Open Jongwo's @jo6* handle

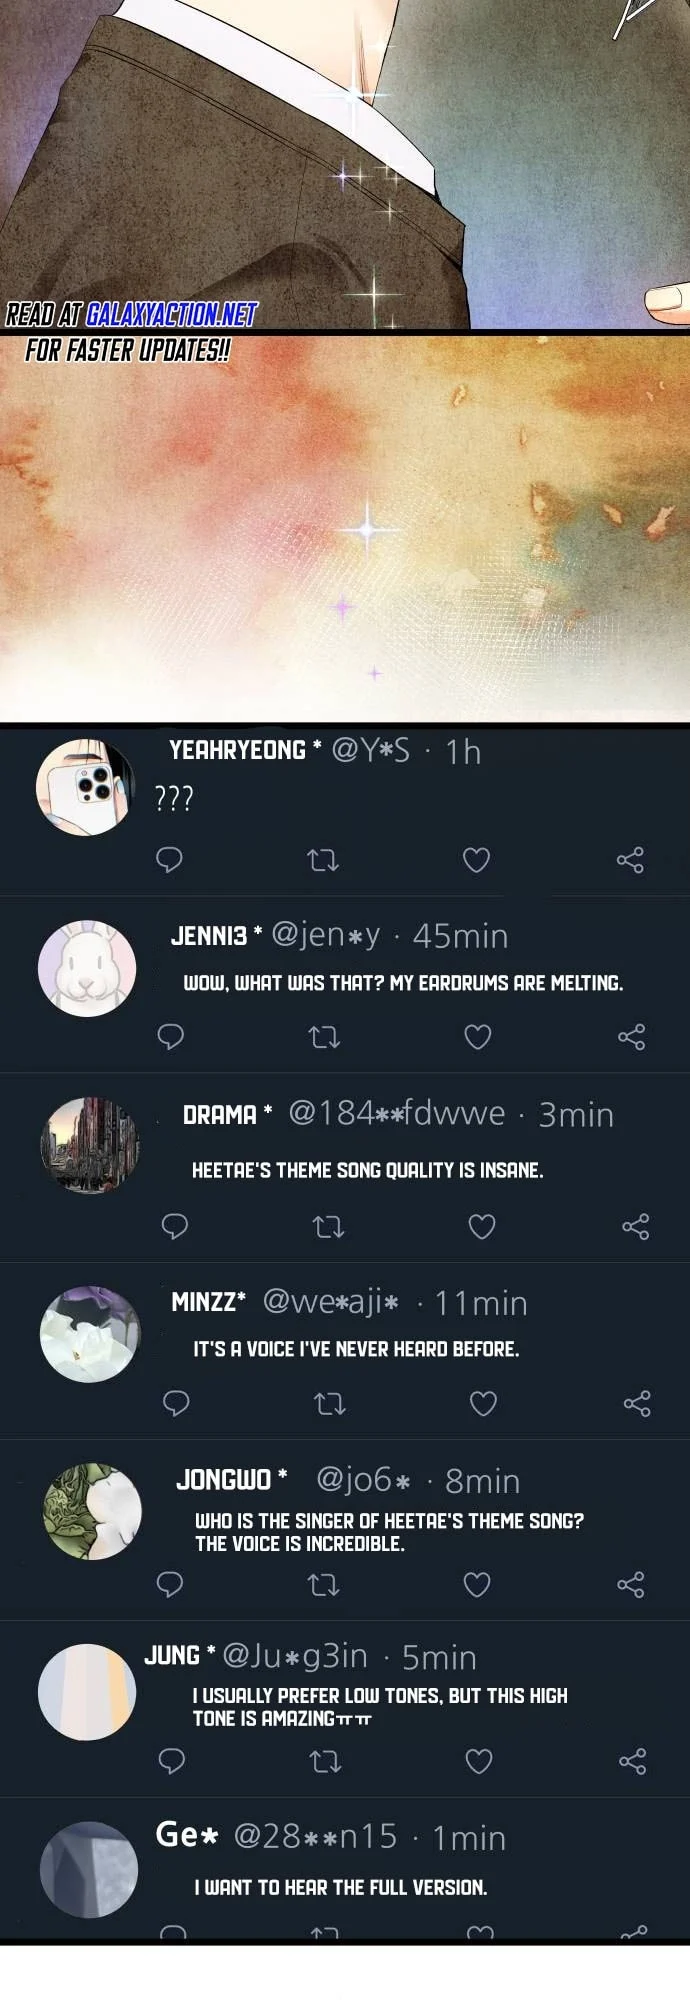[363, 1479]
